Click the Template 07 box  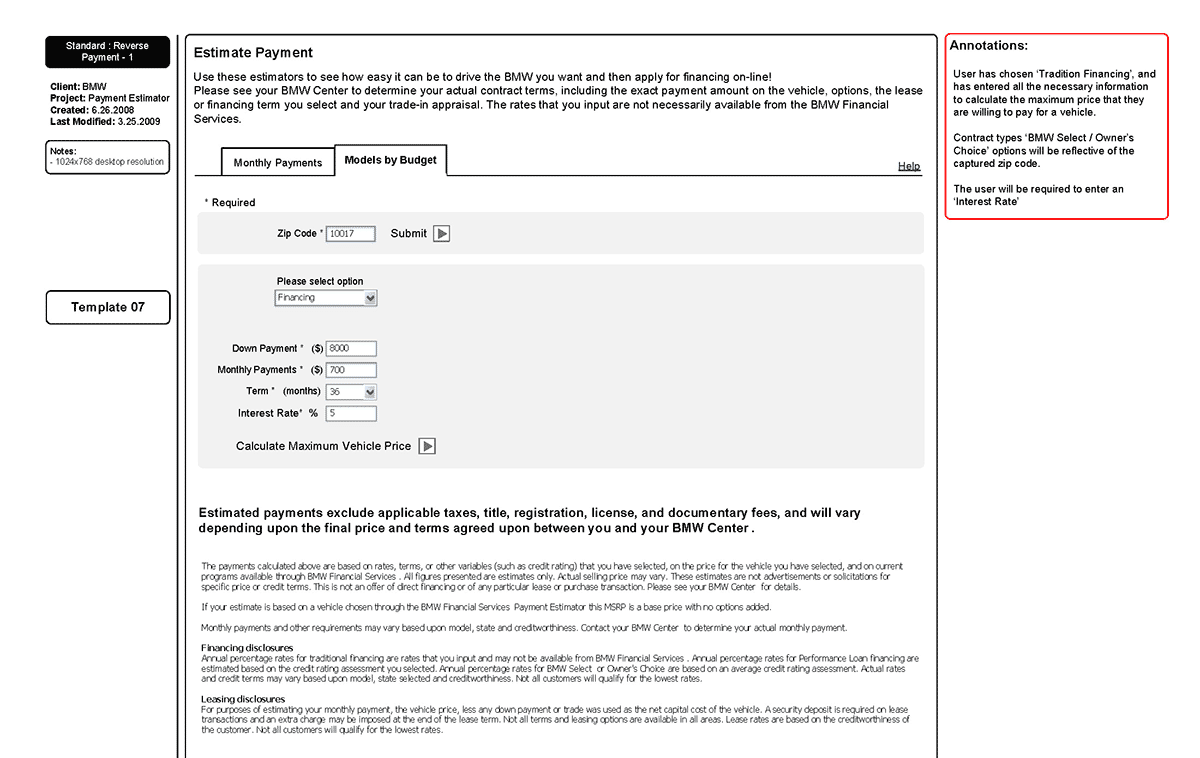[x=108, y=307]
